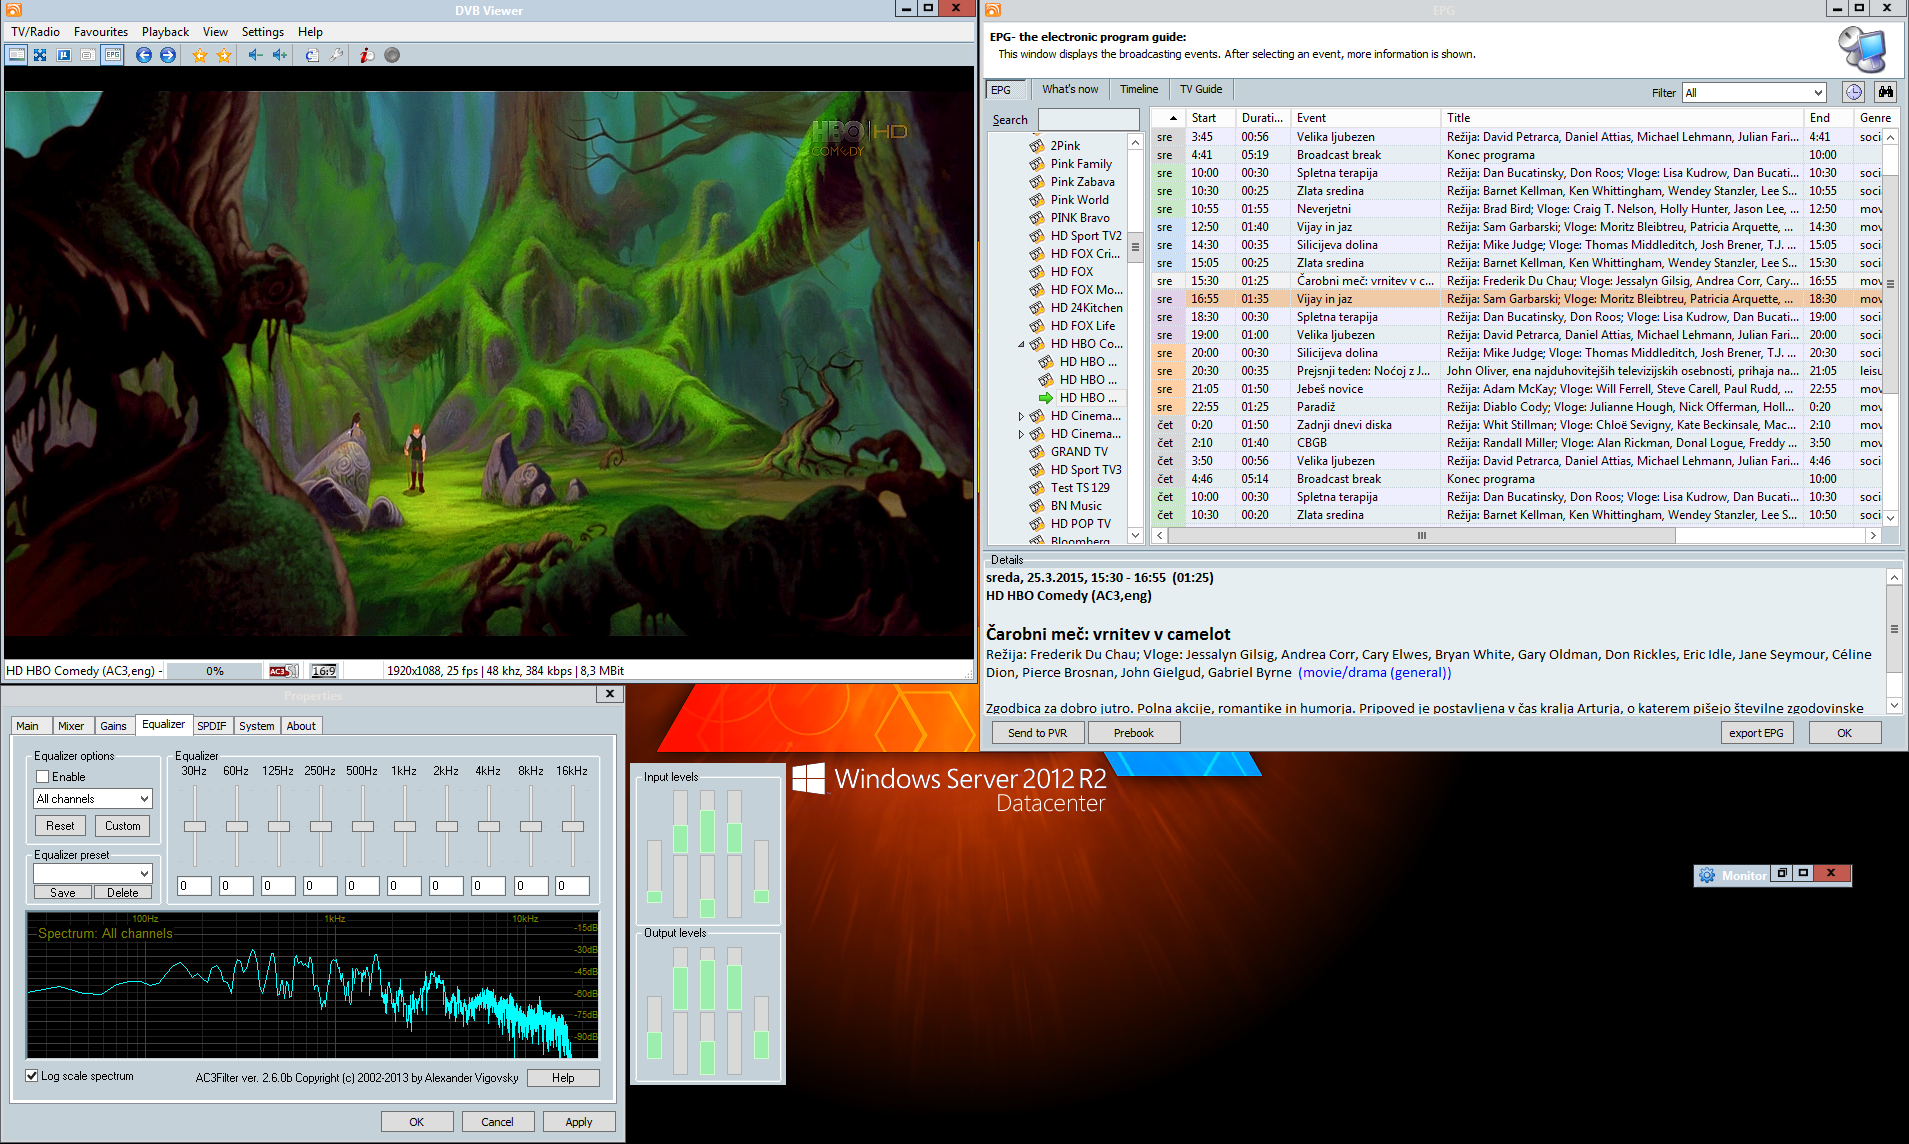Click the volume 0% bar in status bar
The image size is (1909, 1144).
pyautogui.click(x=215, y=671)
